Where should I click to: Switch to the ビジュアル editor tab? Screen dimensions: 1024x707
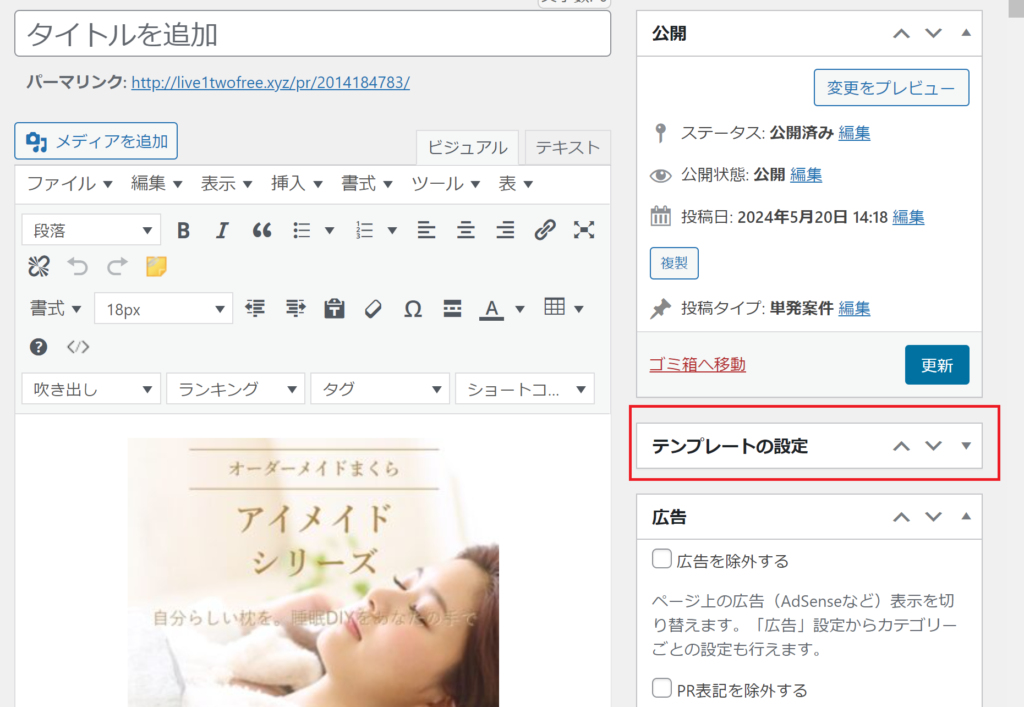[x=467, y=148]
